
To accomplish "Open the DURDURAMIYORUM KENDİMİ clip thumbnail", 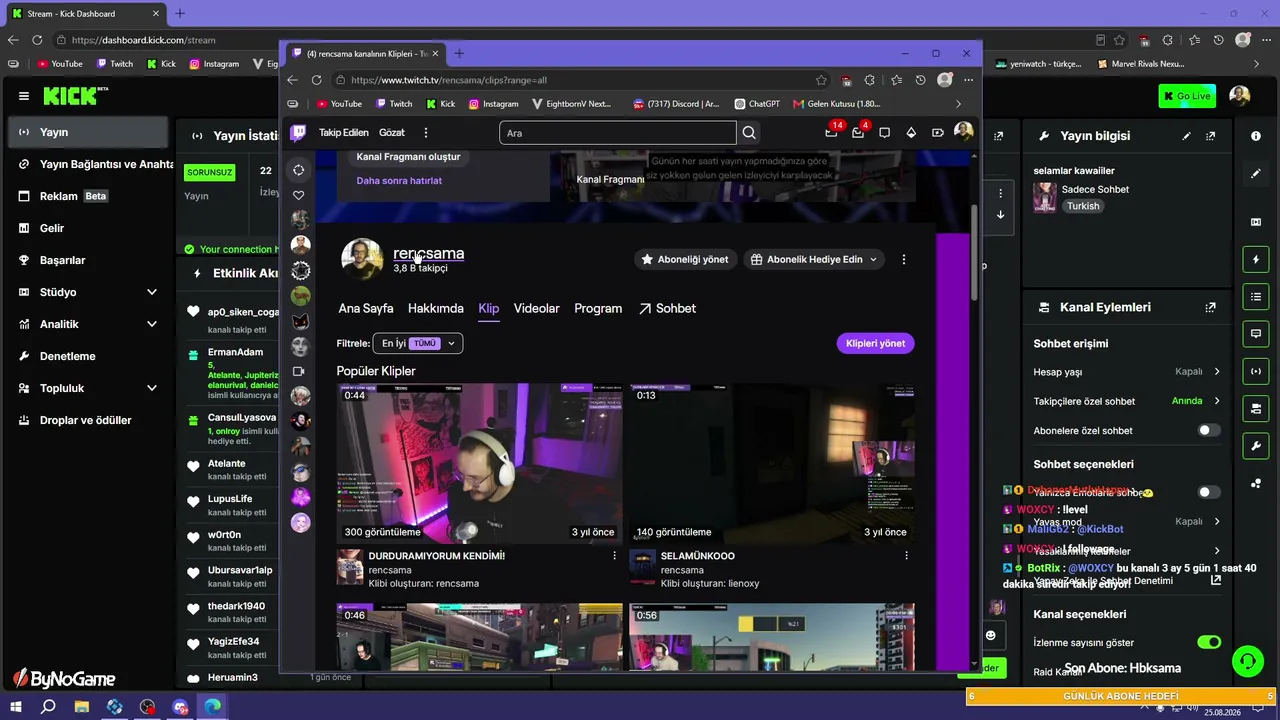I will 479,463.
